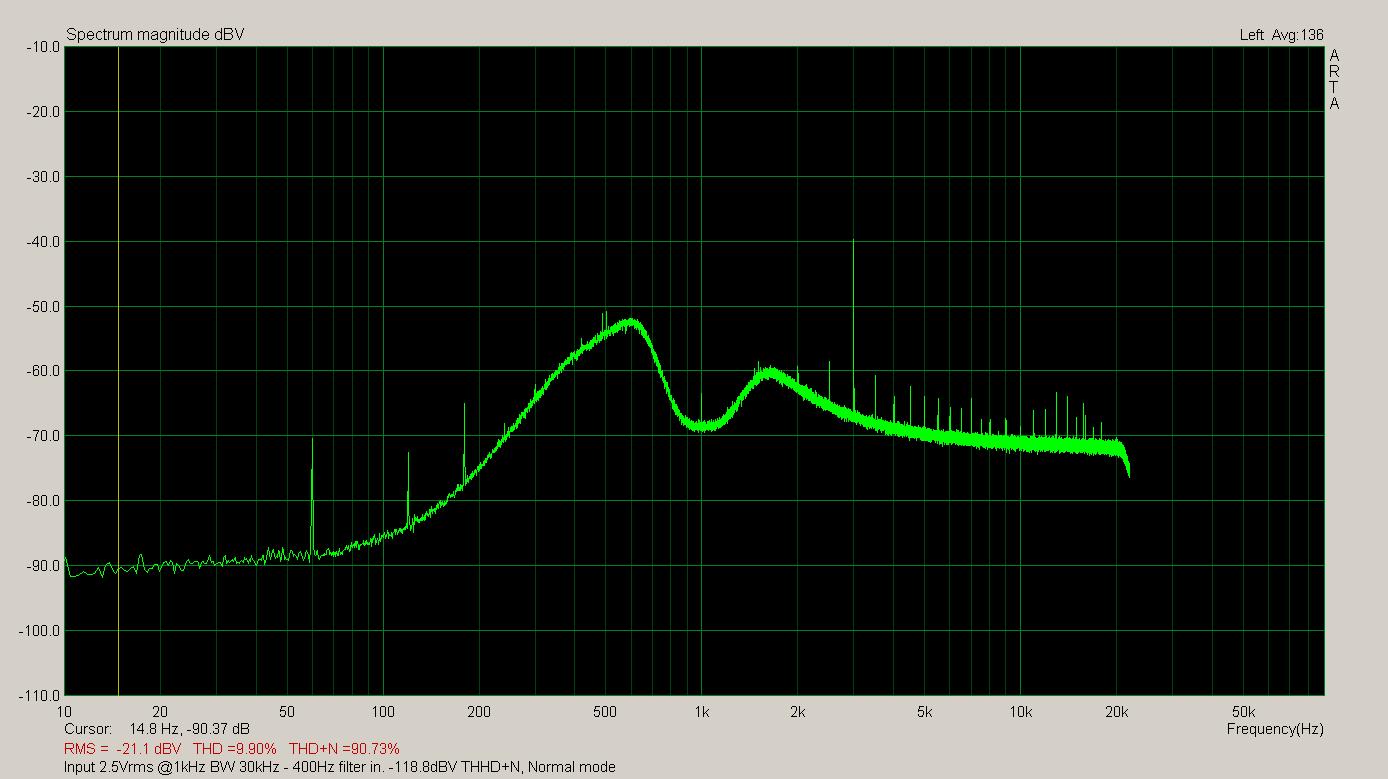Click the 'Left Avg:136' label
1388x779 pixels.
[x=1281, y=35]
